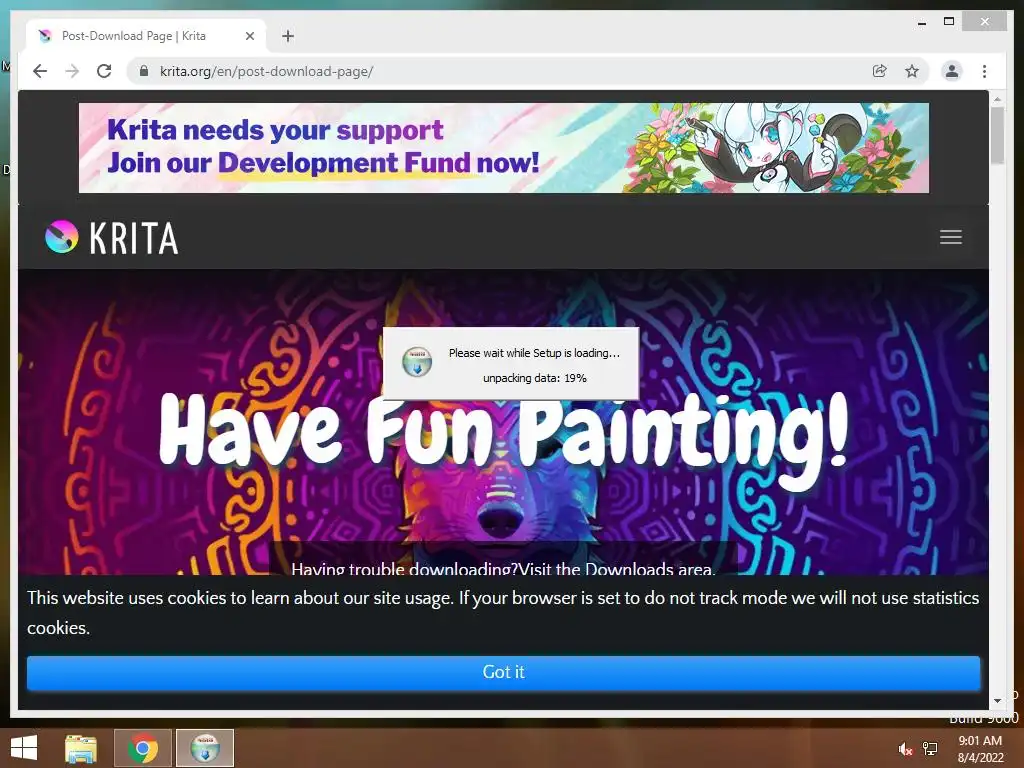Open the network tray icon
The width and height of the screenshot is (1024, 768).
[930, 749]
